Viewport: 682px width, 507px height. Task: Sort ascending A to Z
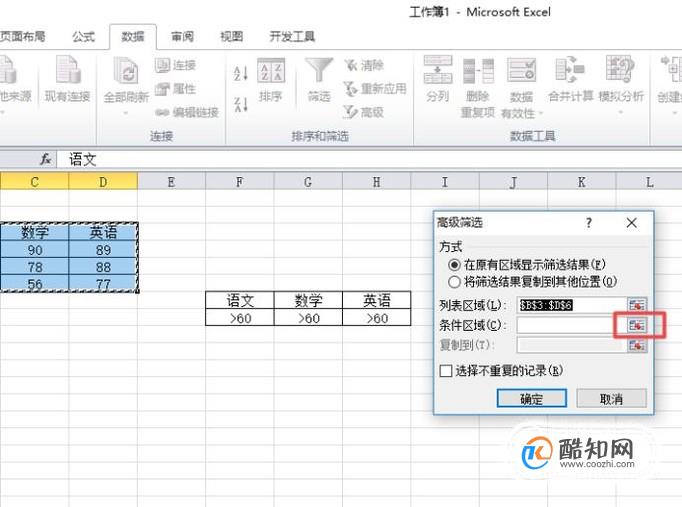(x=241, y=73)
